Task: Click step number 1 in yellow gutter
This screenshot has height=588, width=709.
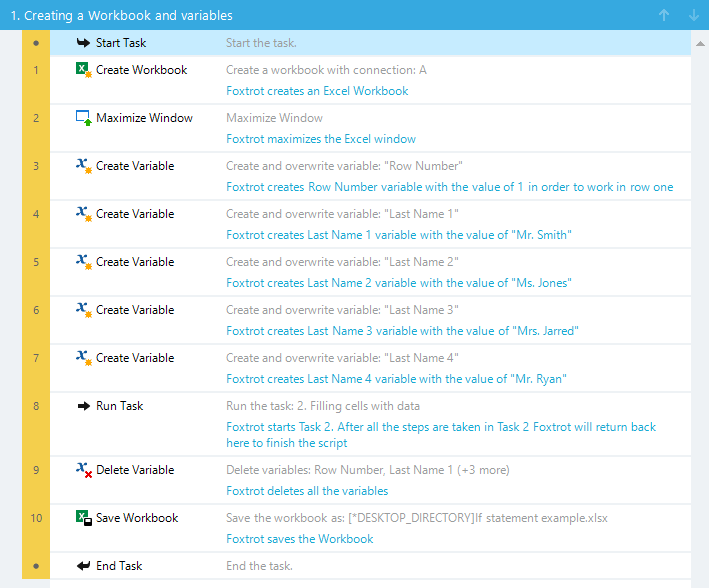Action: [36, 70]
